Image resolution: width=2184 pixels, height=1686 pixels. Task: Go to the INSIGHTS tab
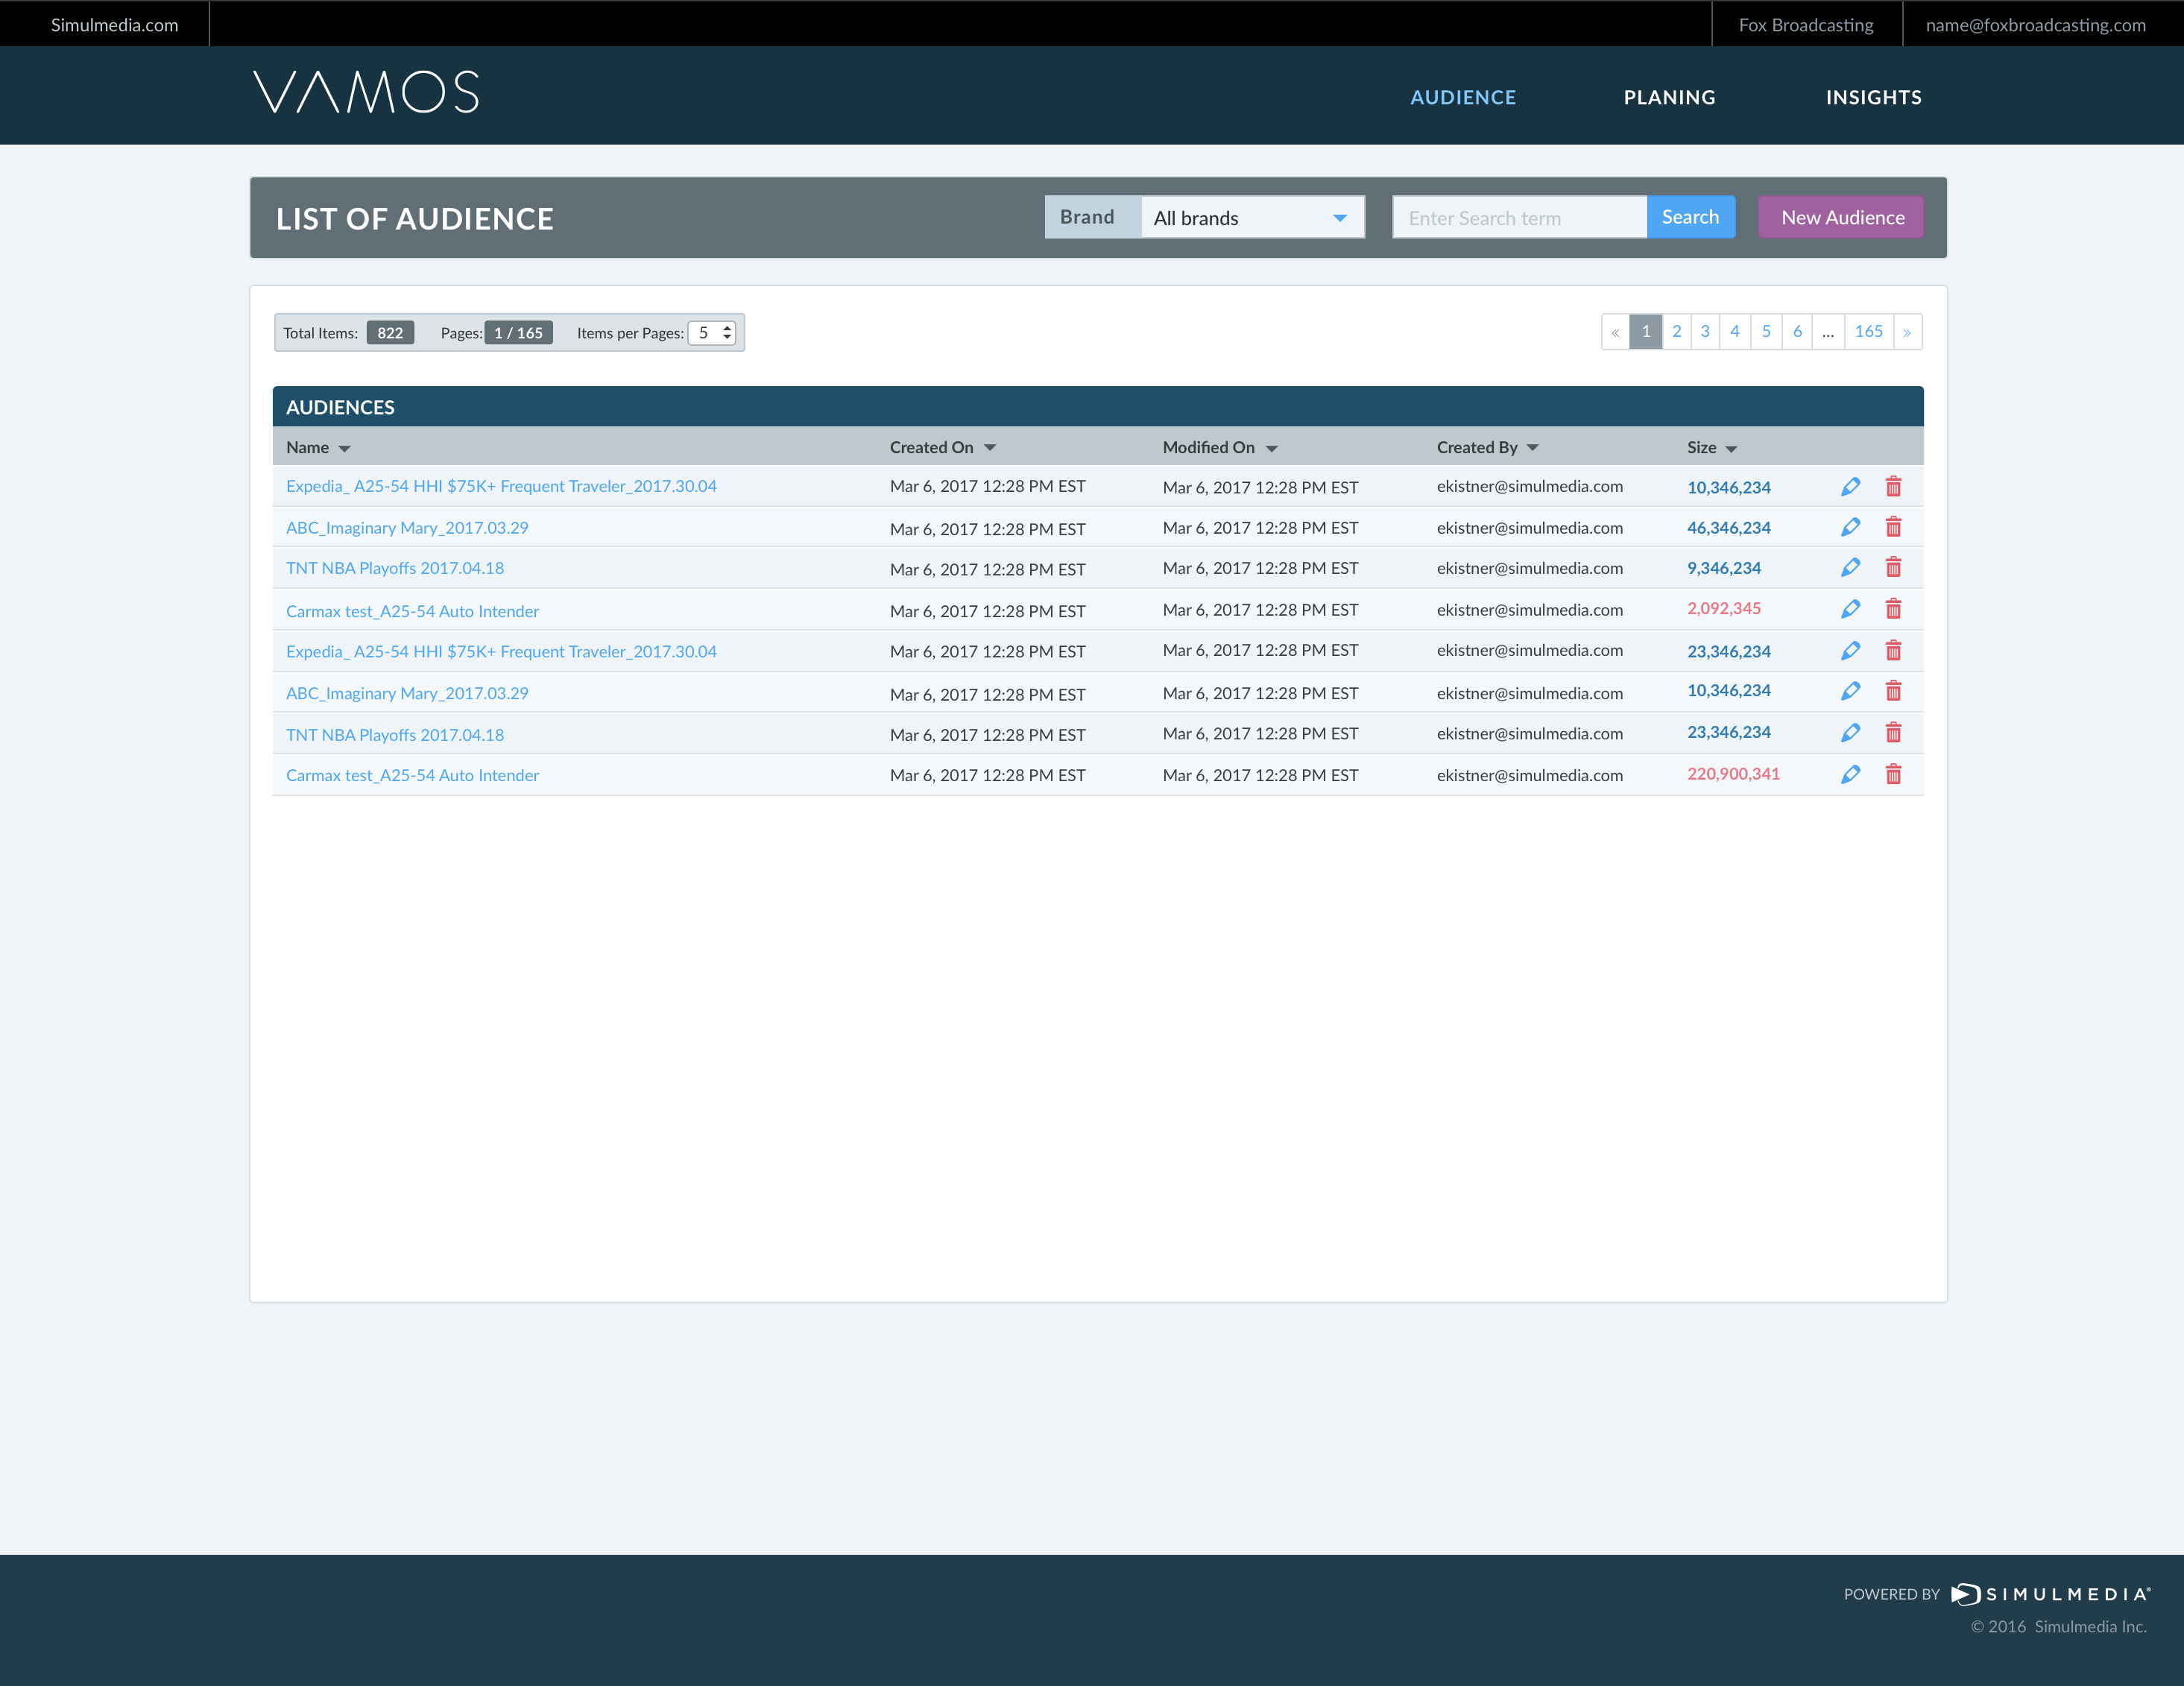(x=1873, y=97)
